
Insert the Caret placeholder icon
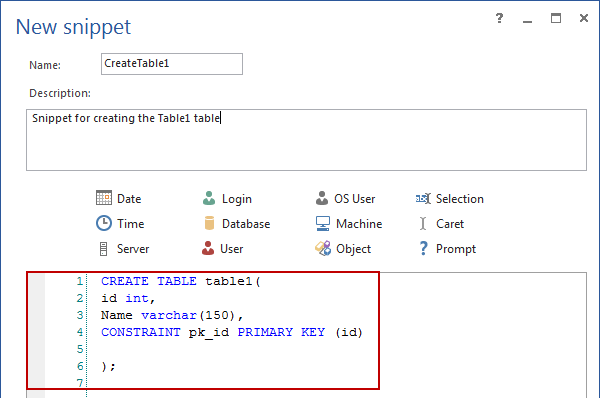pos(423,223)
